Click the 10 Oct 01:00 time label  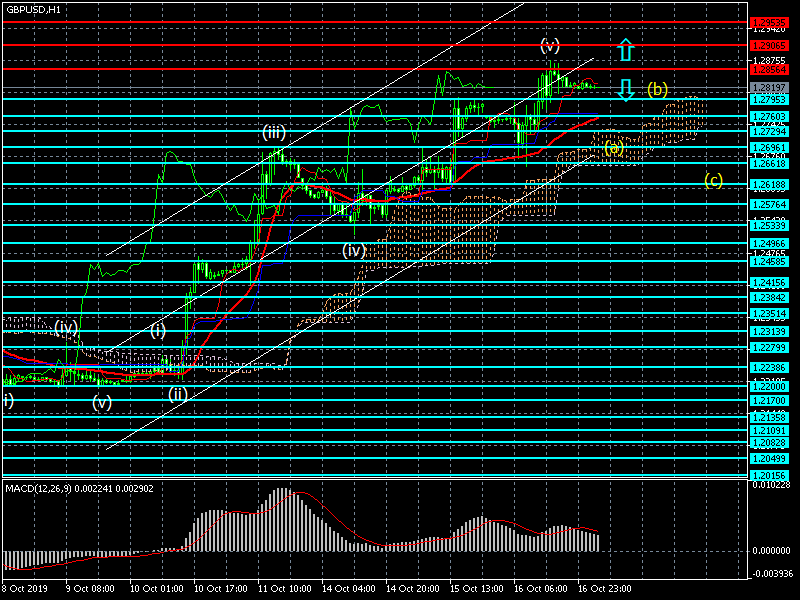click(157, 588)
